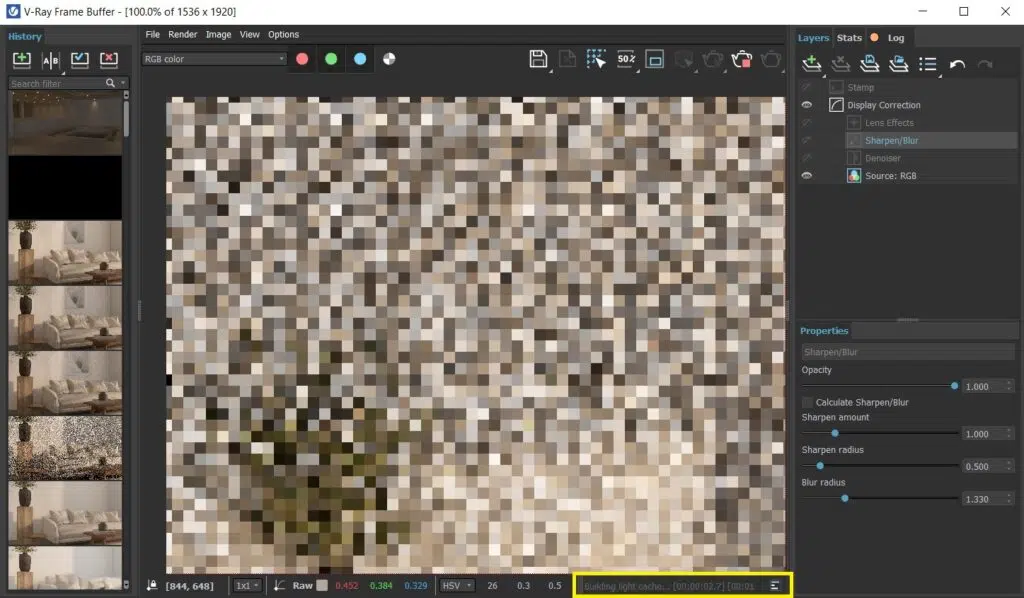Enable Calculate Sharpen/Blur checkbox

point(807,402)
